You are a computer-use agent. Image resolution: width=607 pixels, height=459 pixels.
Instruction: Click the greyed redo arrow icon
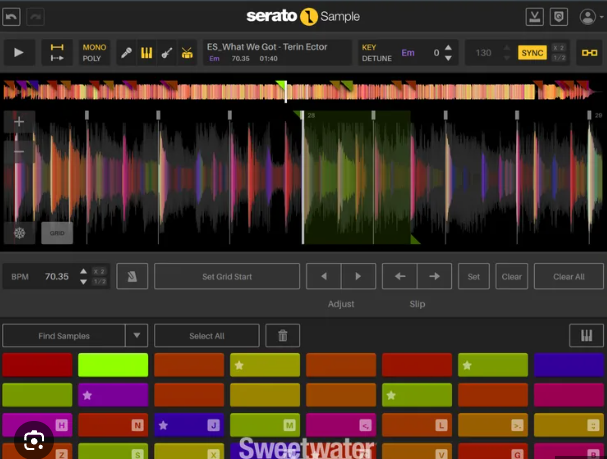(35, 17)
